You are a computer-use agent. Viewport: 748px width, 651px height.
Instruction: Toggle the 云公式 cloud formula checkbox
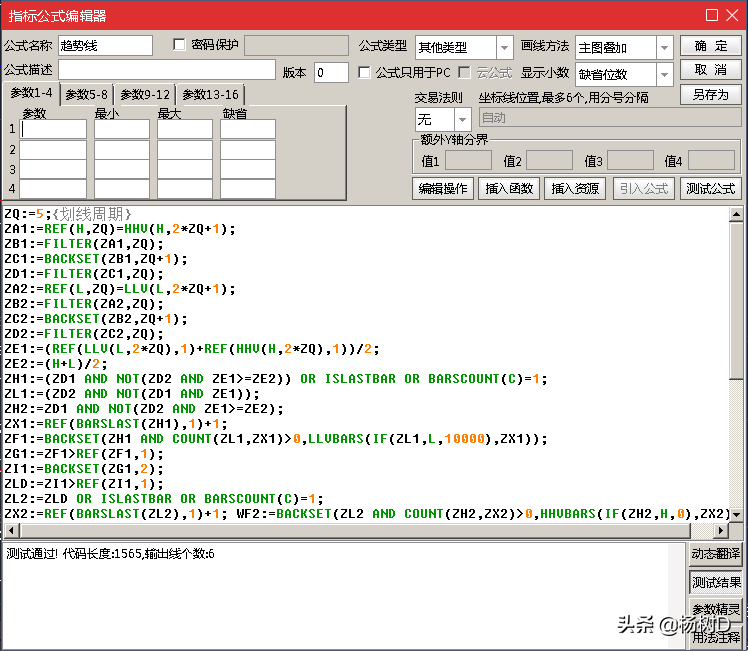click(x=464, y=72)
